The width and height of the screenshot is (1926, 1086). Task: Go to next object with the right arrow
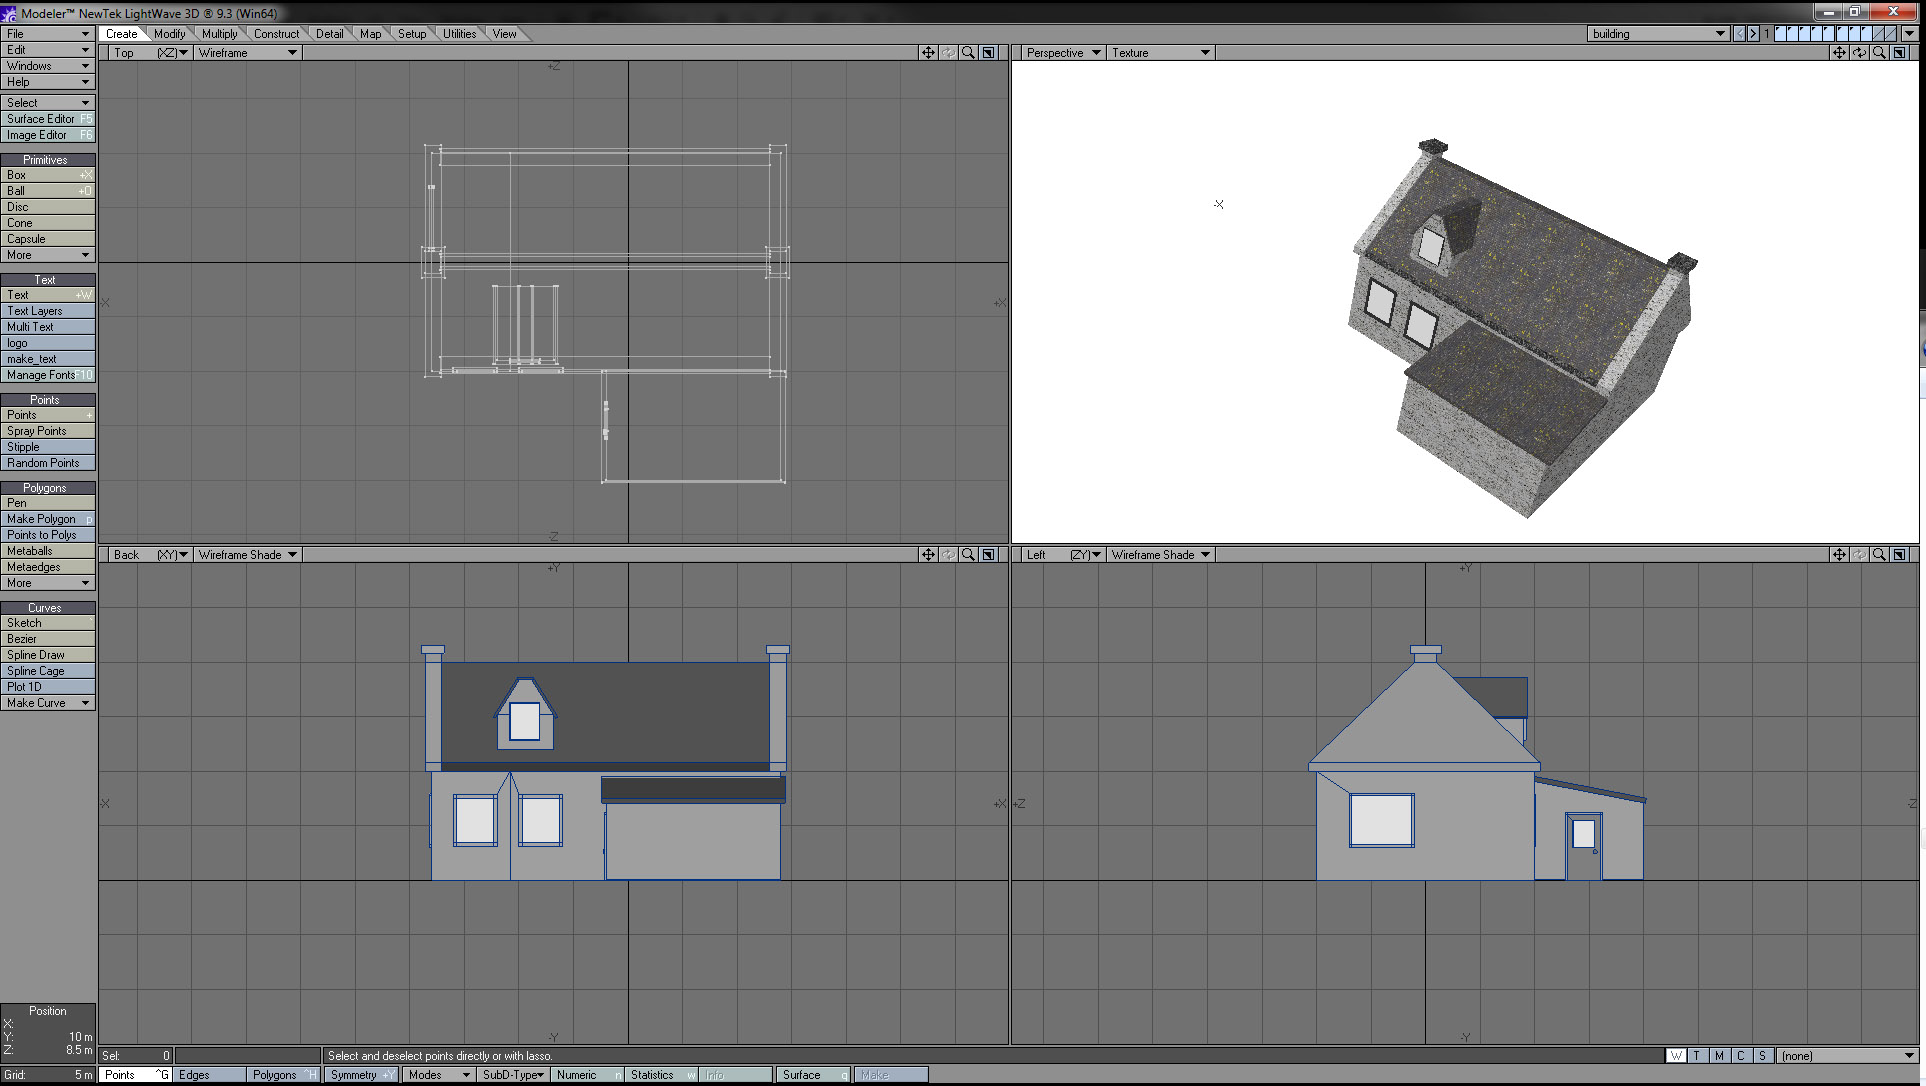[1753, 34]
